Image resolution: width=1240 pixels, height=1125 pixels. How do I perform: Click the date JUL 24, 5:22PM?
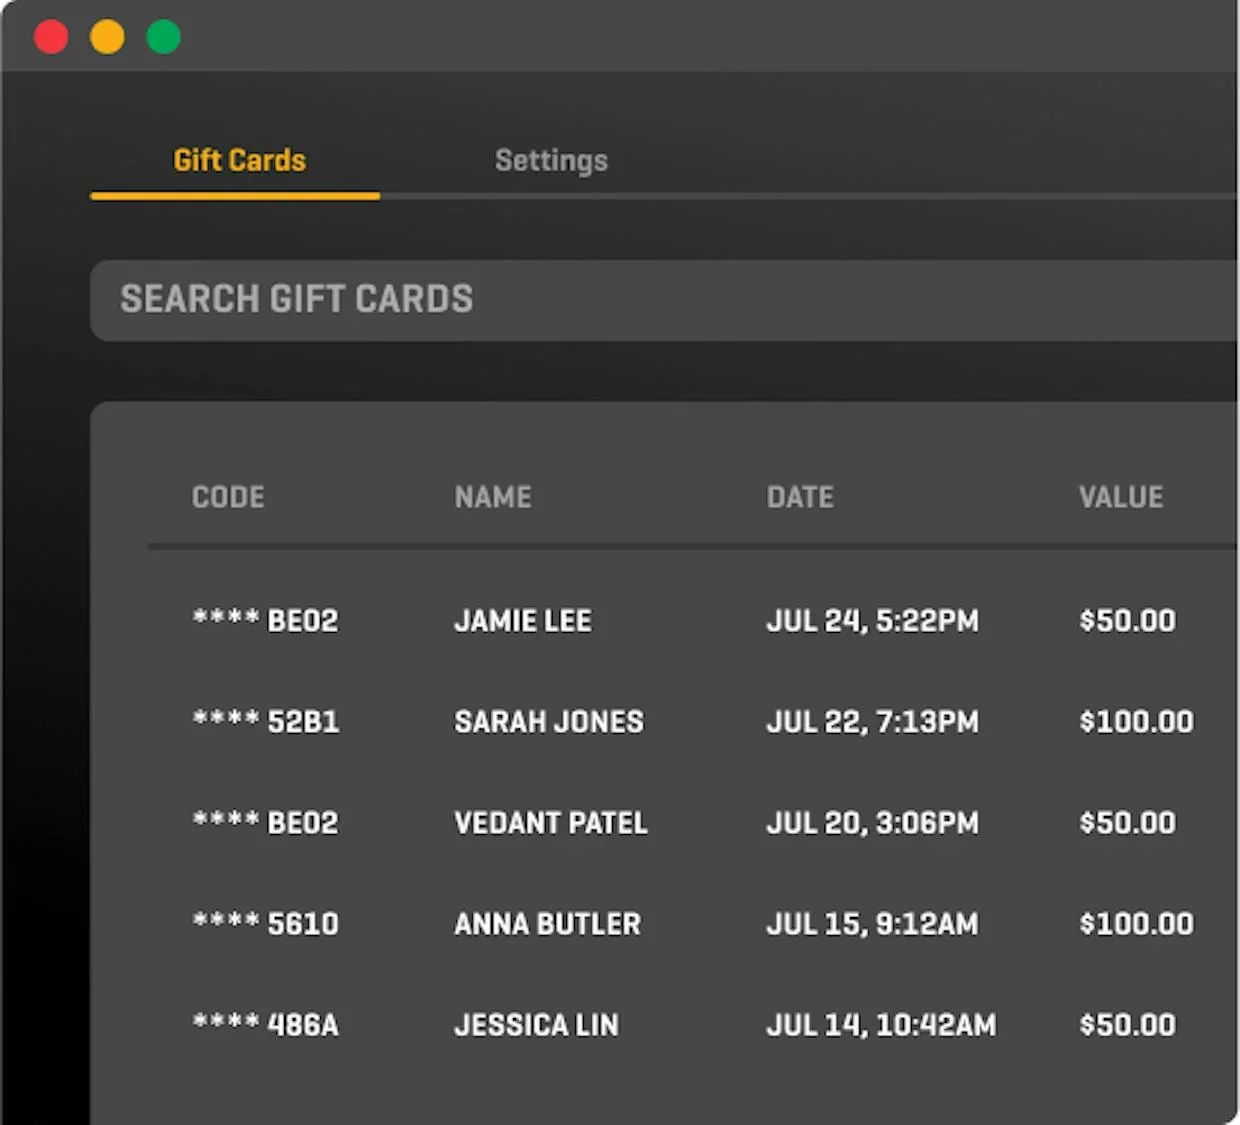(872, 621)
